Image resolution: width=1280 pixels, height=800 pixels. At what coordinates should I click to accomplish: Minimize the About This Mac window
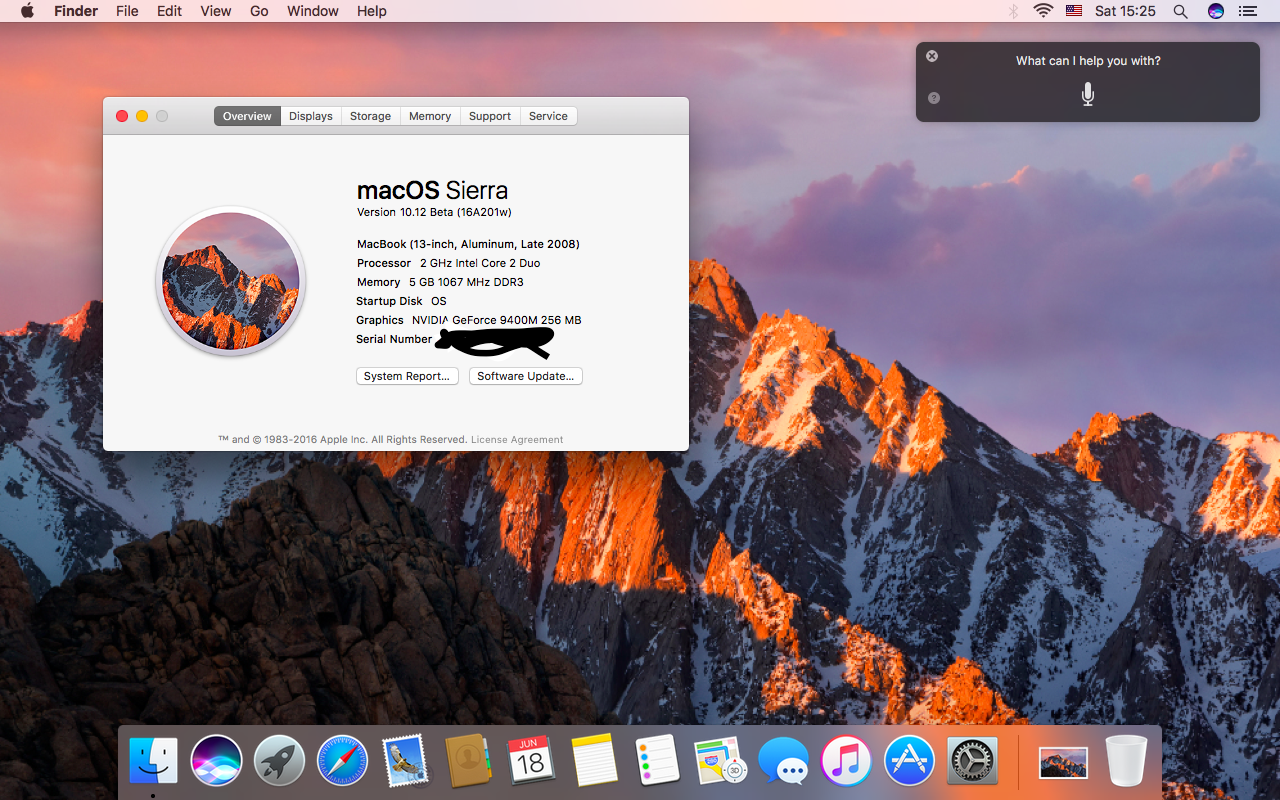click(x=142, y=116)
